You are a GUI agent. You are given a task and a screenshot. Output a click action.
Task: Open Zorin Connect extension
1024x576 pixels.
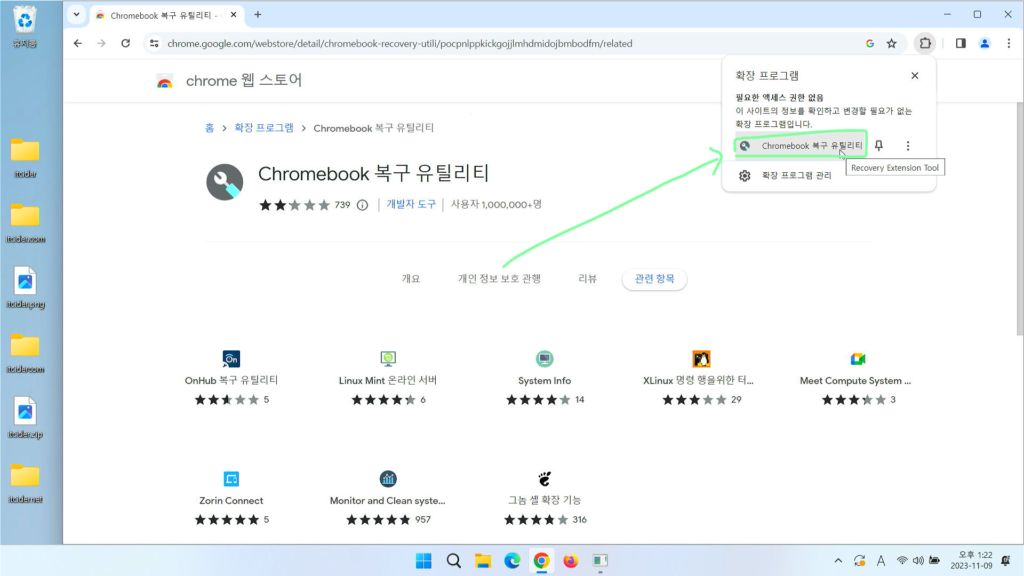click(231, 499)
